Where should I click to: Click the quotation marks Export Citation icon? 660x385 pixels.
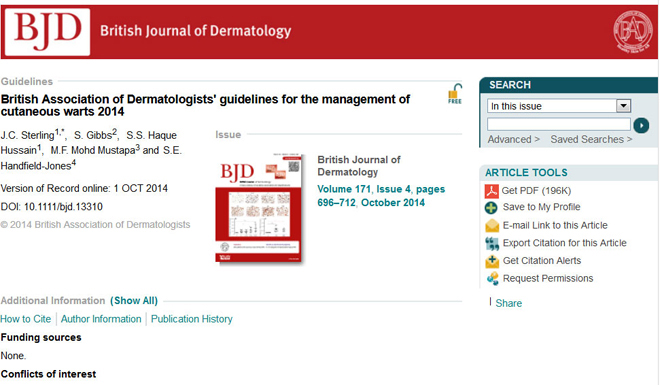point(492,243)
